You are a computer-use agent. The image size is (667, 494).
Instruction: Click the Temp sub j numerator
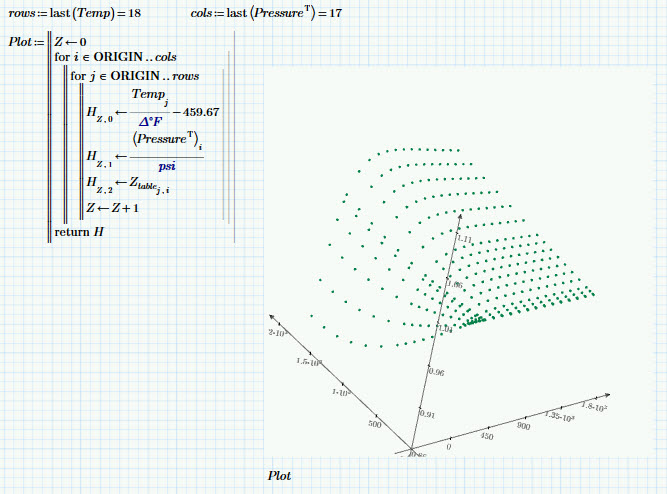pos(149,97)
